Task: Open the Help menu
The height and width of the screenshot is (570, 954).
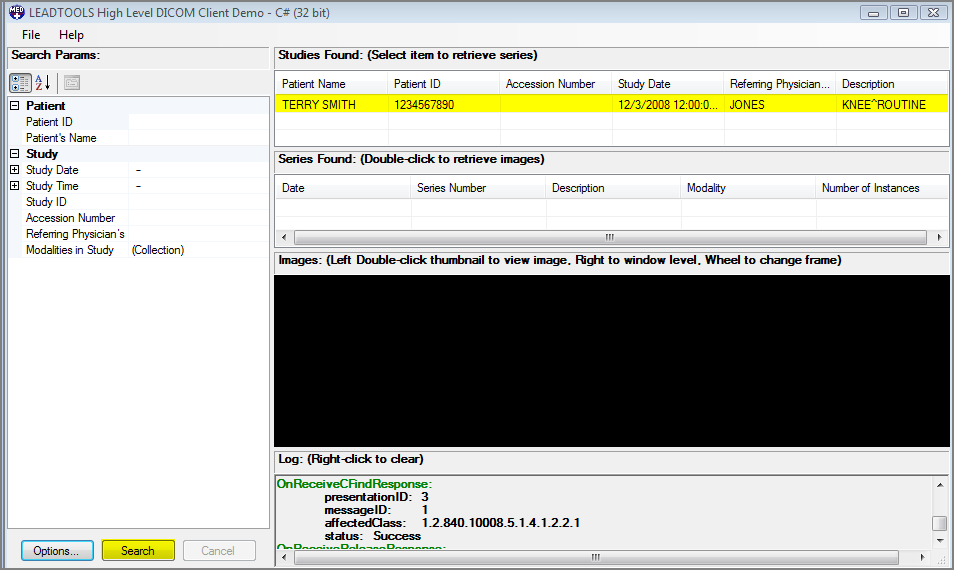Action: pos(72,35)
